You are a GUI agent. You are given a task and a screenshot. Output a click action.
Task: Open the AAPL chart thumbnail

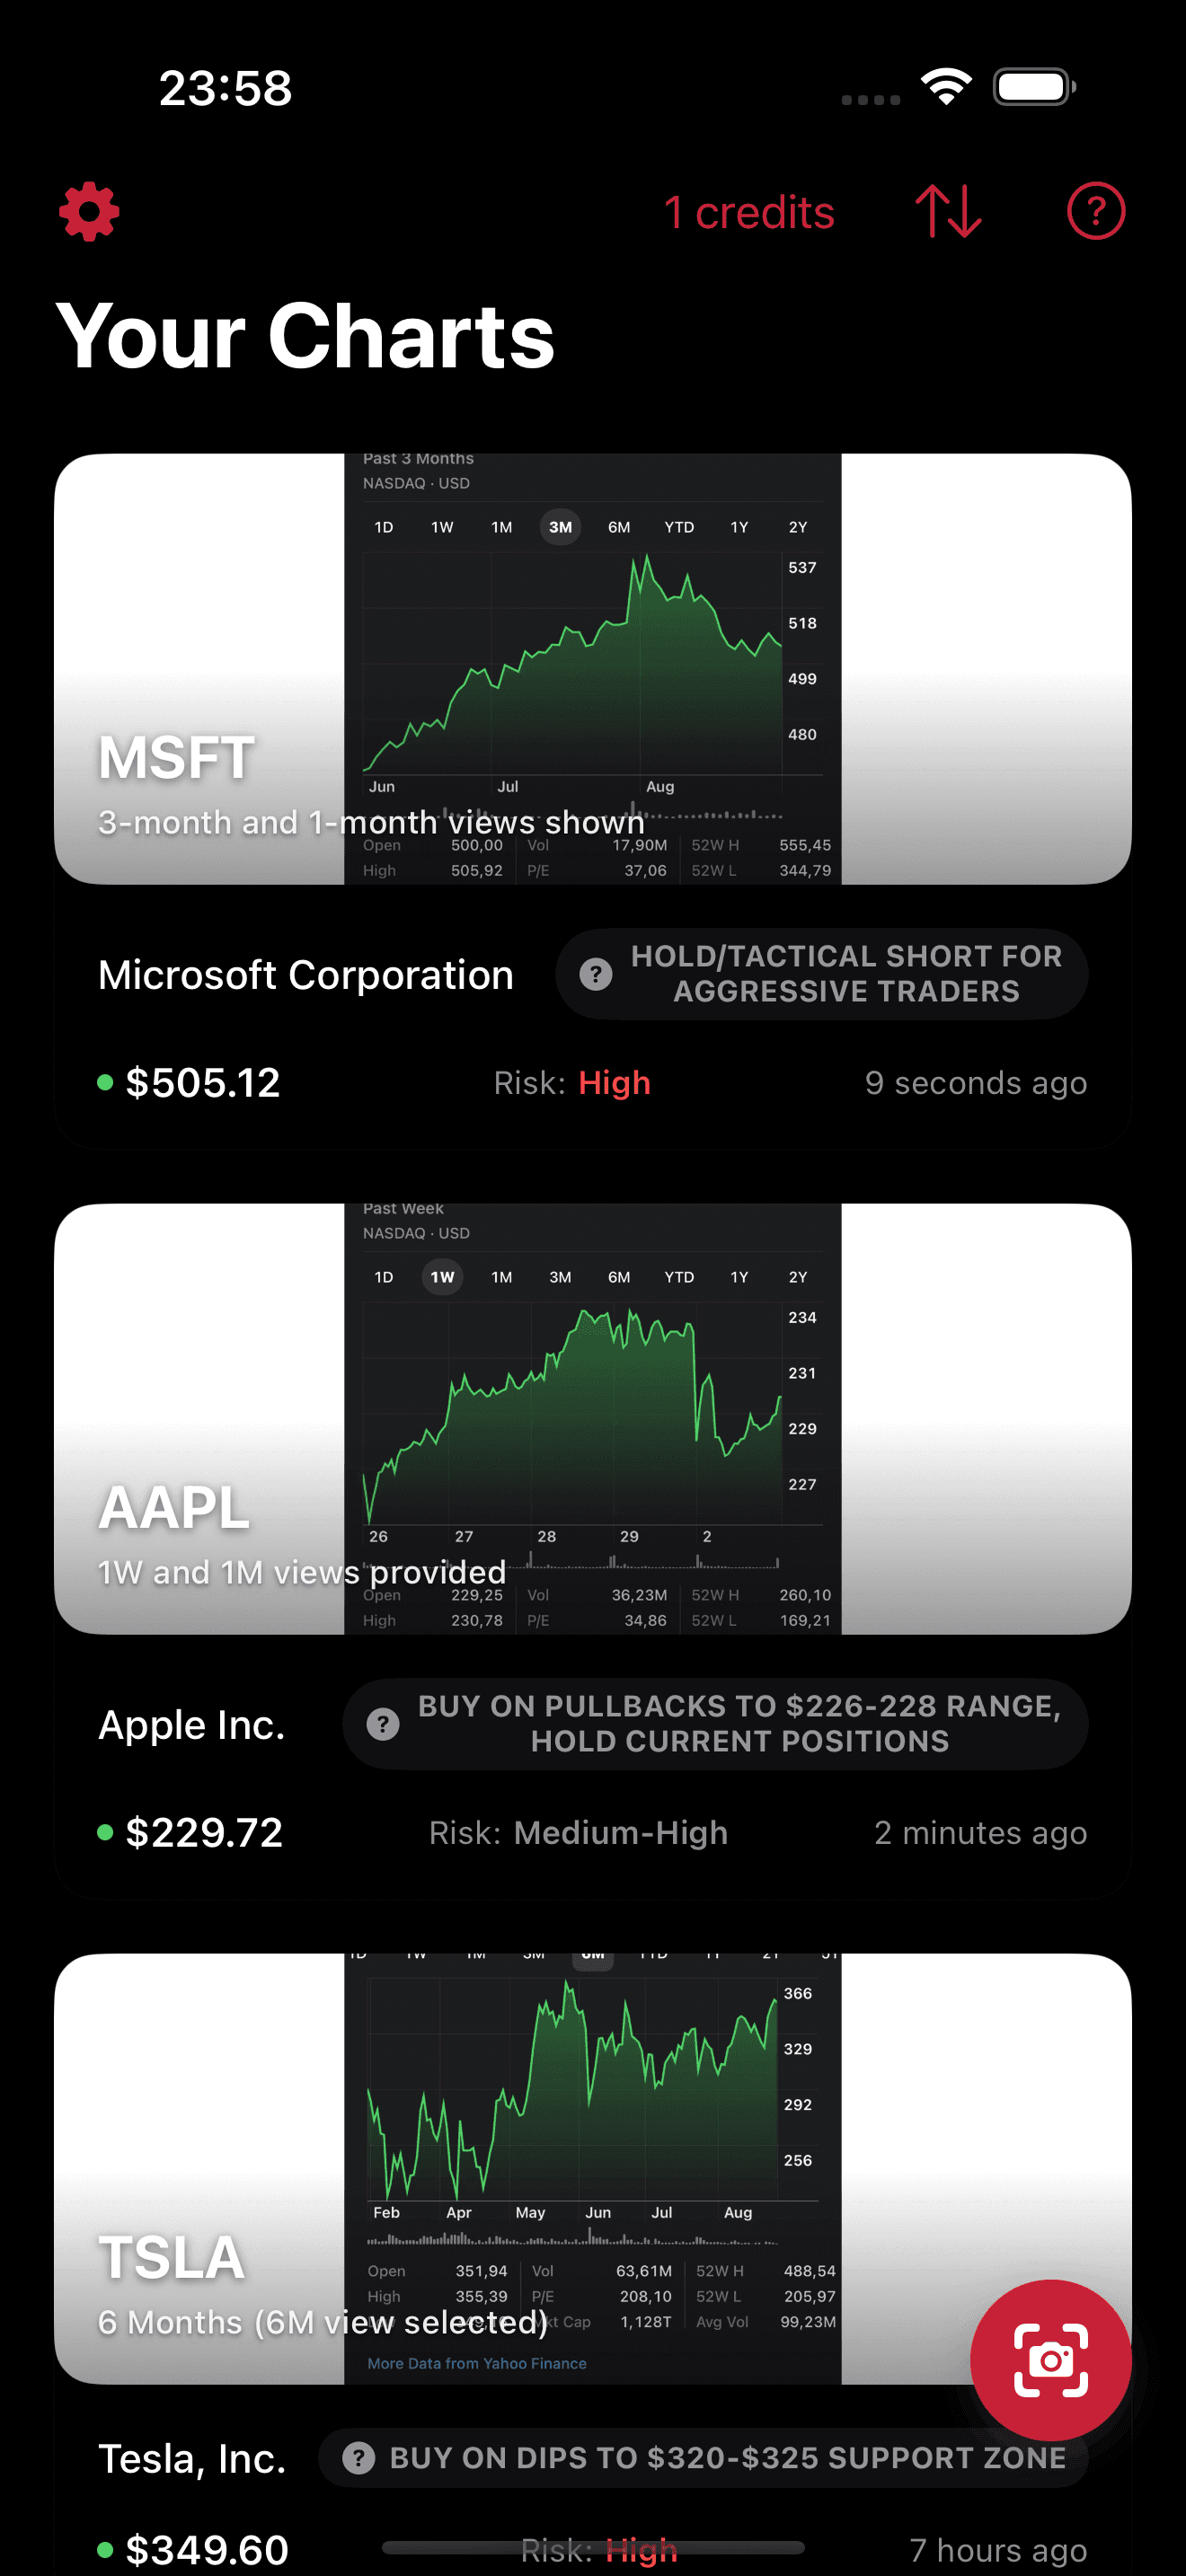(592, 1418)
